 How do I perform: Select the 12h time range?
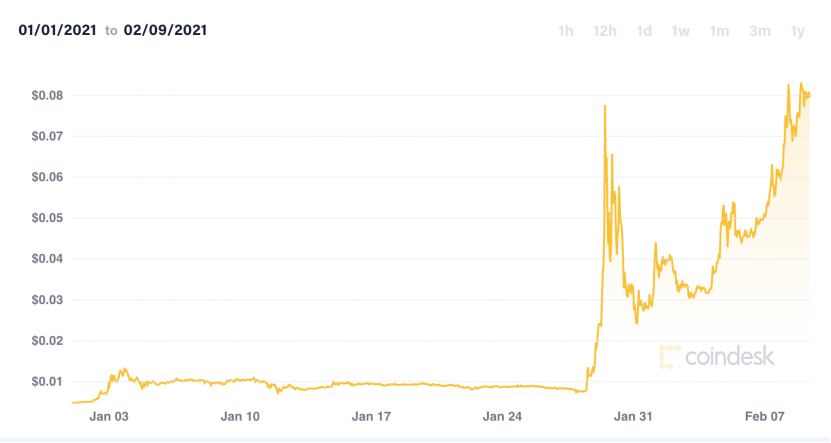tap(605, 31)
